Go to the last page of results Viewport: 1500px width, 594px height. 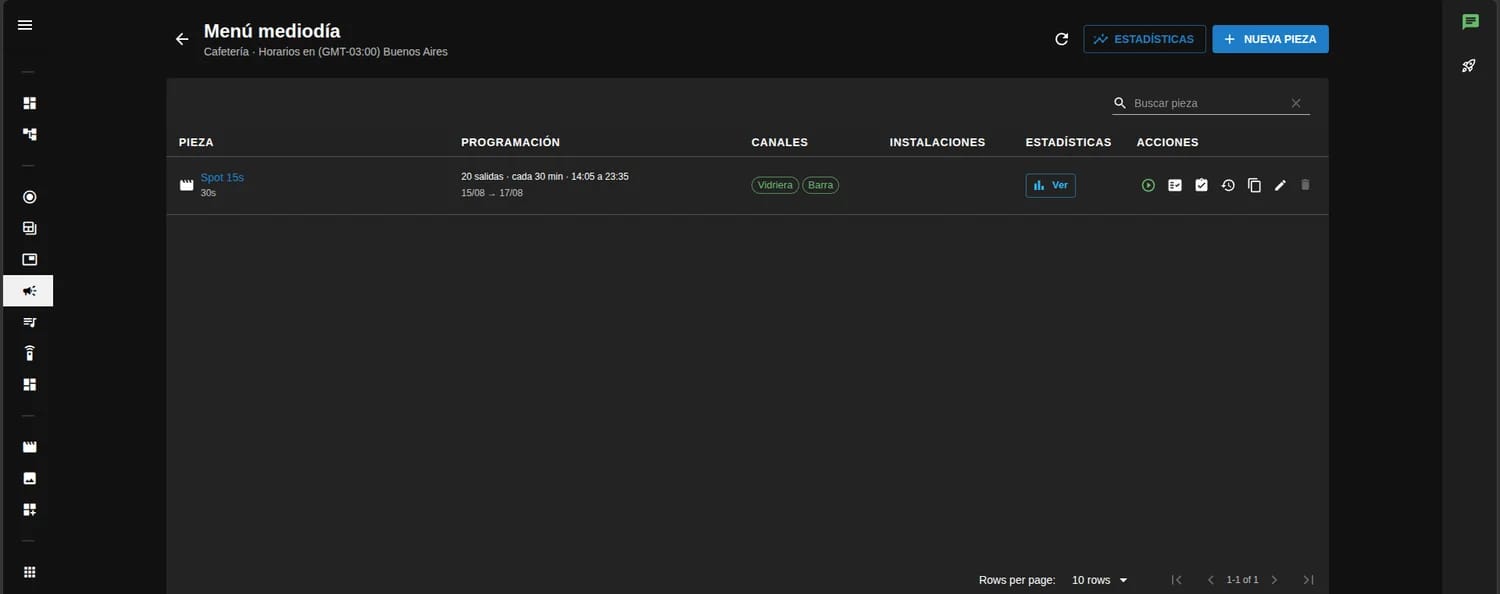pos(1308,580)
